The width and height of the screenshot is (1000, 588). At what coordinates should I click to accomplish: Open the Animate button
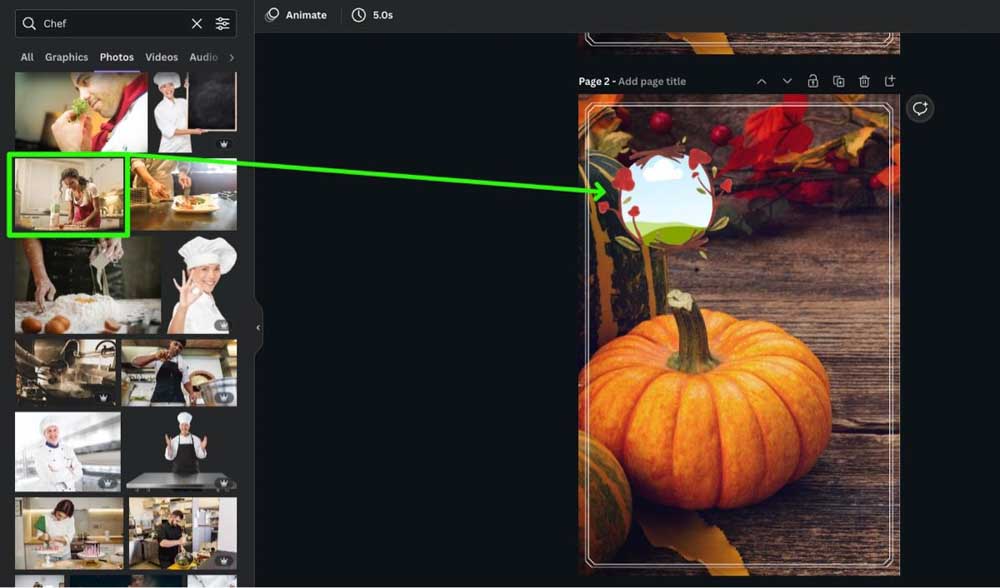pos(296,15)
